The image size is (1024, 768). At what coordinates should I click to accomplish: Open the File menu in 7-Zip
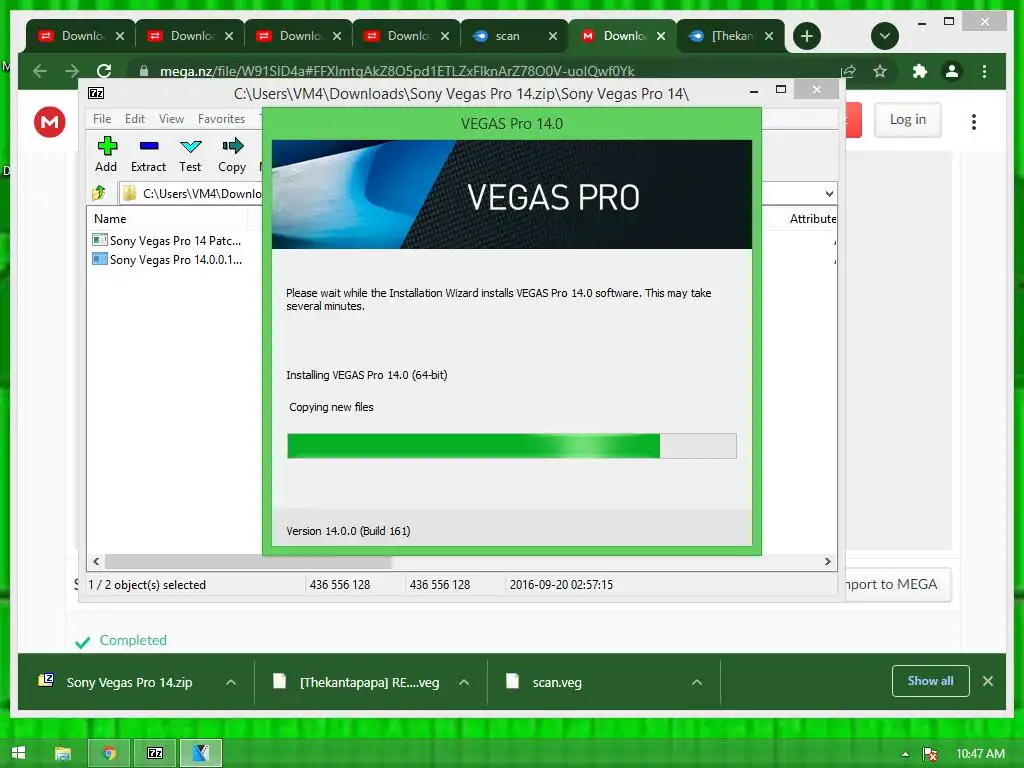click(102, 119)
